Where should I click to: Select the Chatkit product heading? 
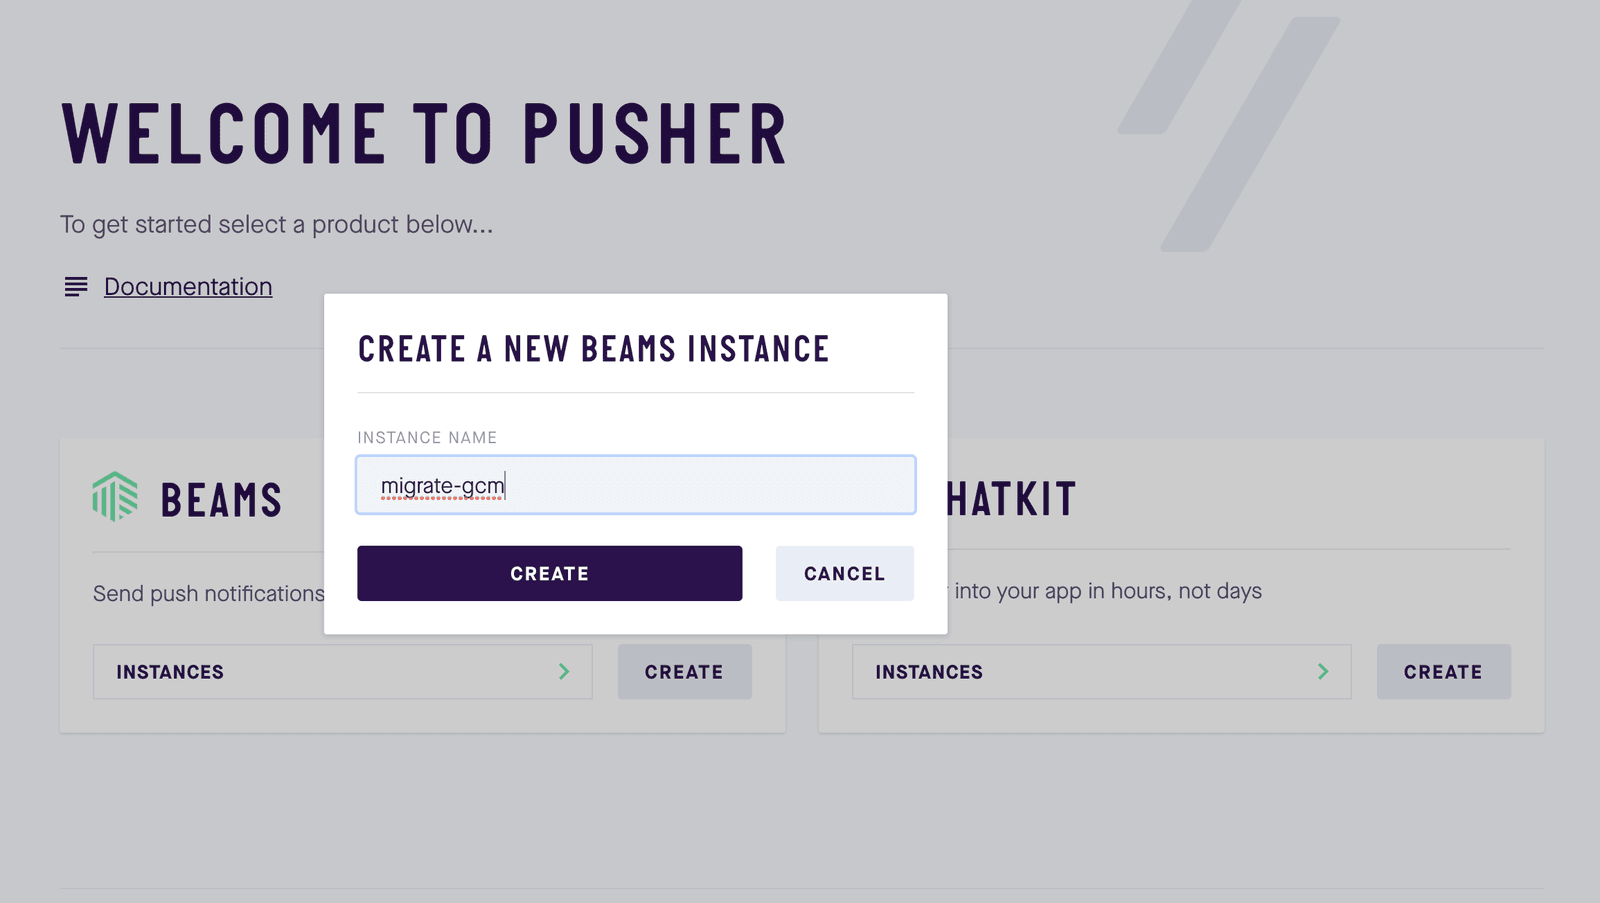[1011, 499]
